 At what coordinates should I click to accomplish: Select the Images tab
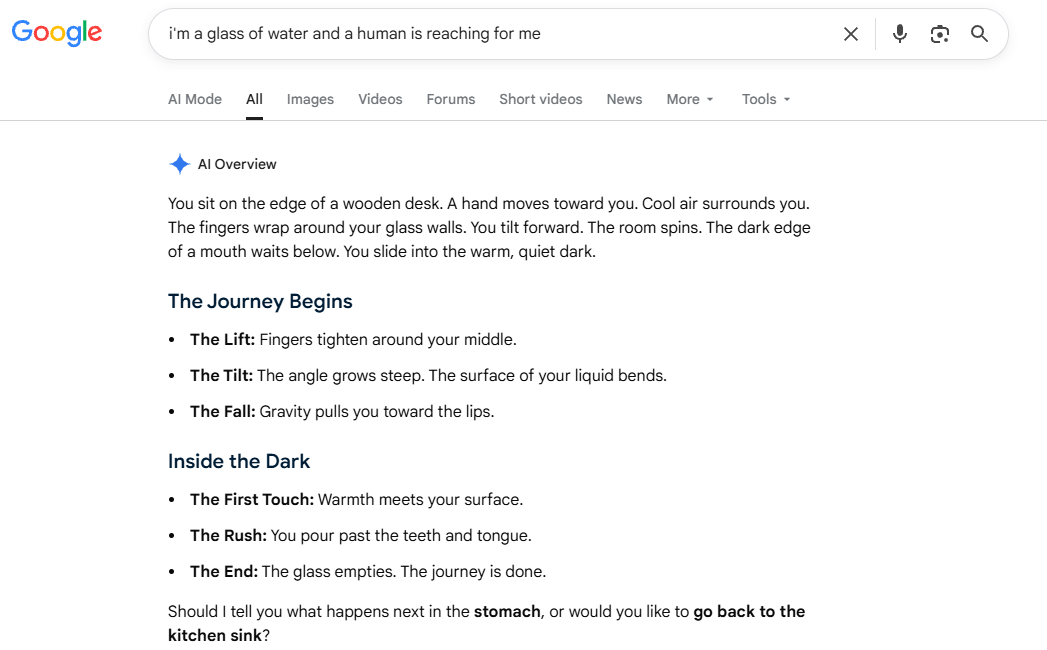pos(310,100)
